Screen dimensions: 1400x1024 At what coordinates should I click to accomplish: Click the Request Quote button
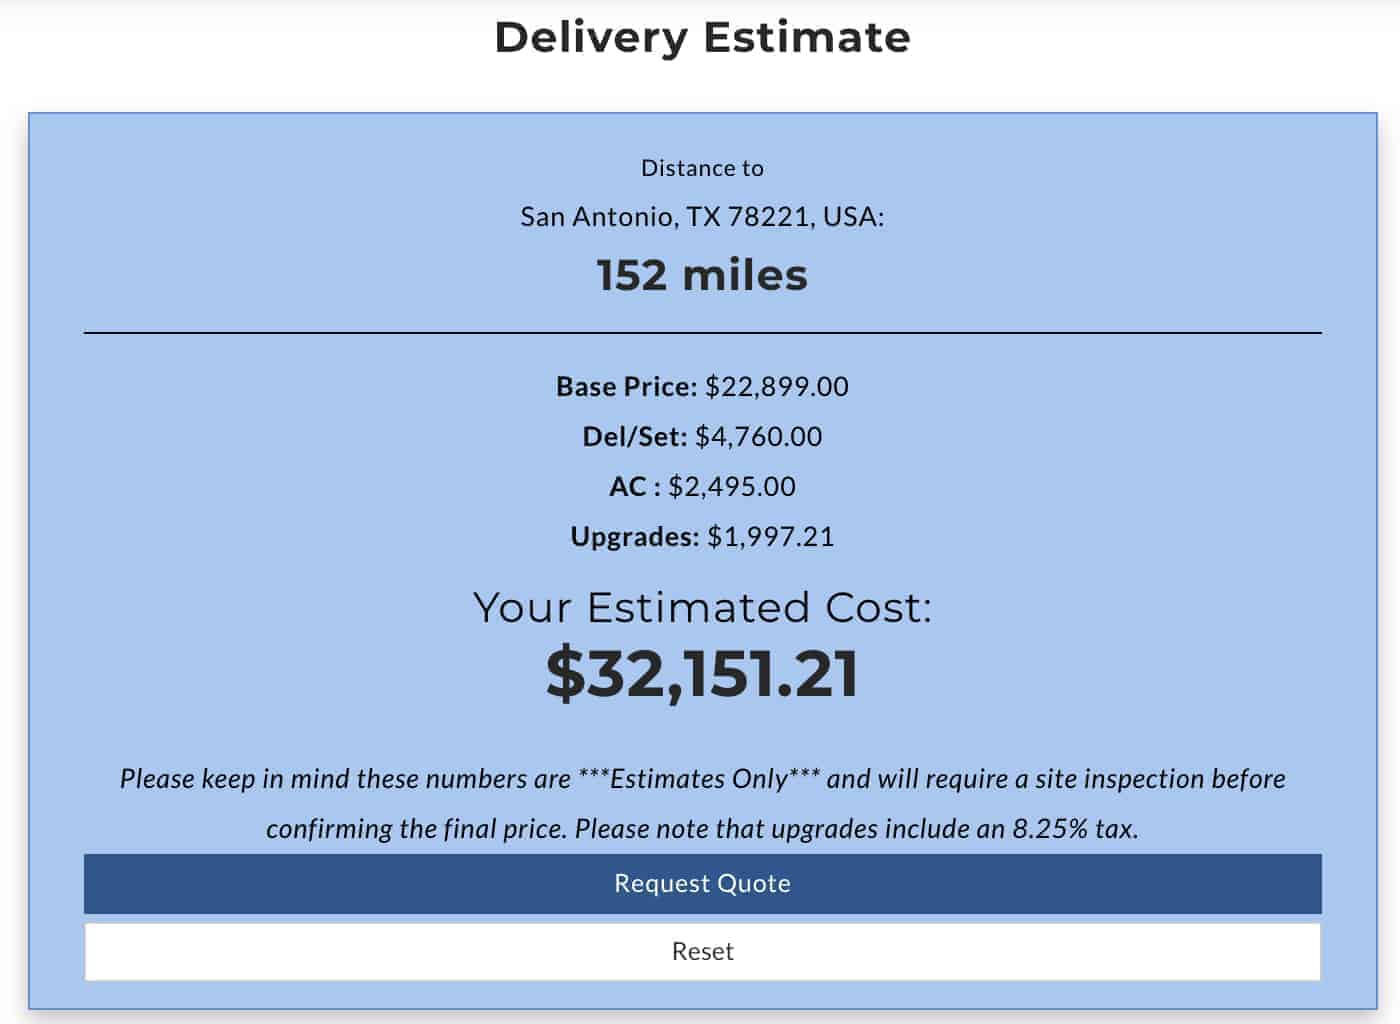point(702,883)
